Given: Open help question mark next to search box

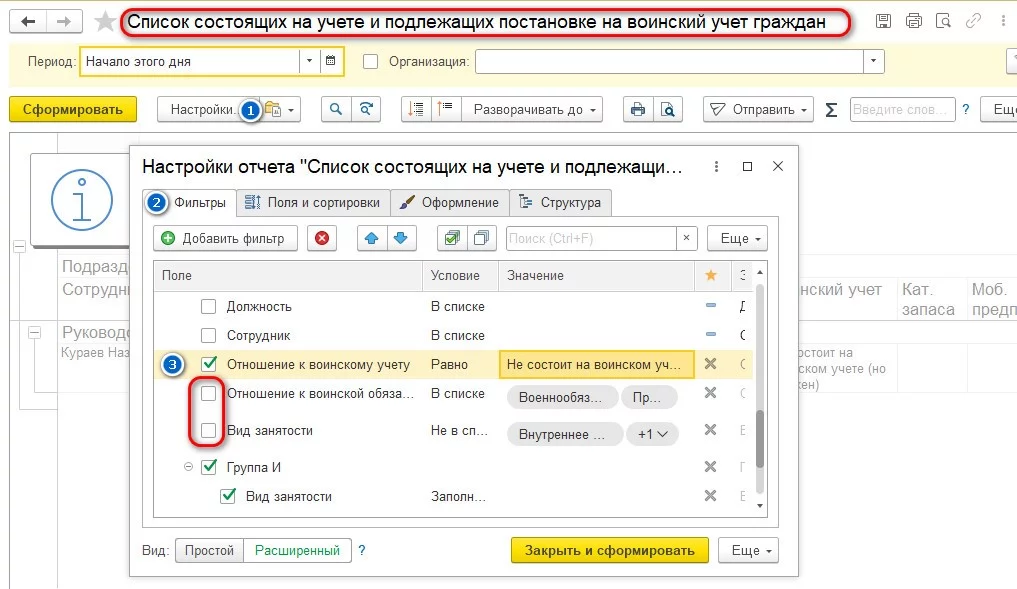Looking at the screenshot, I should tap(966, 109).
